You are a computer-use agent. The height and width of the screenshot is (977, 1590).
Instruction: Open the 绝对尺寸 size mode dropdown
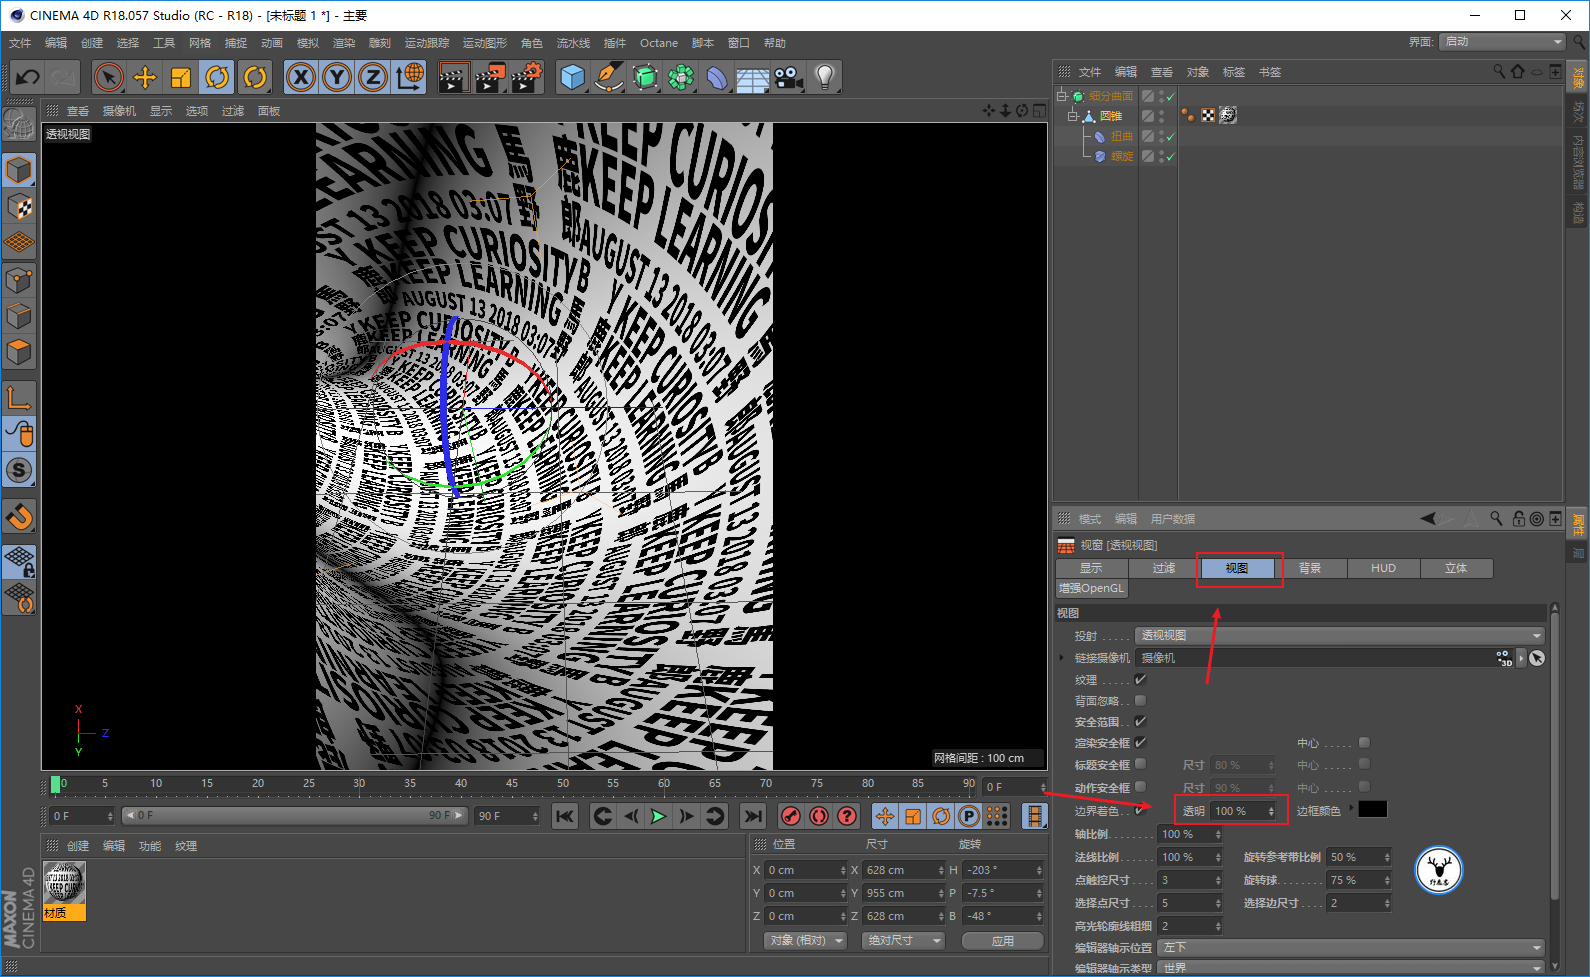[903, 940]
